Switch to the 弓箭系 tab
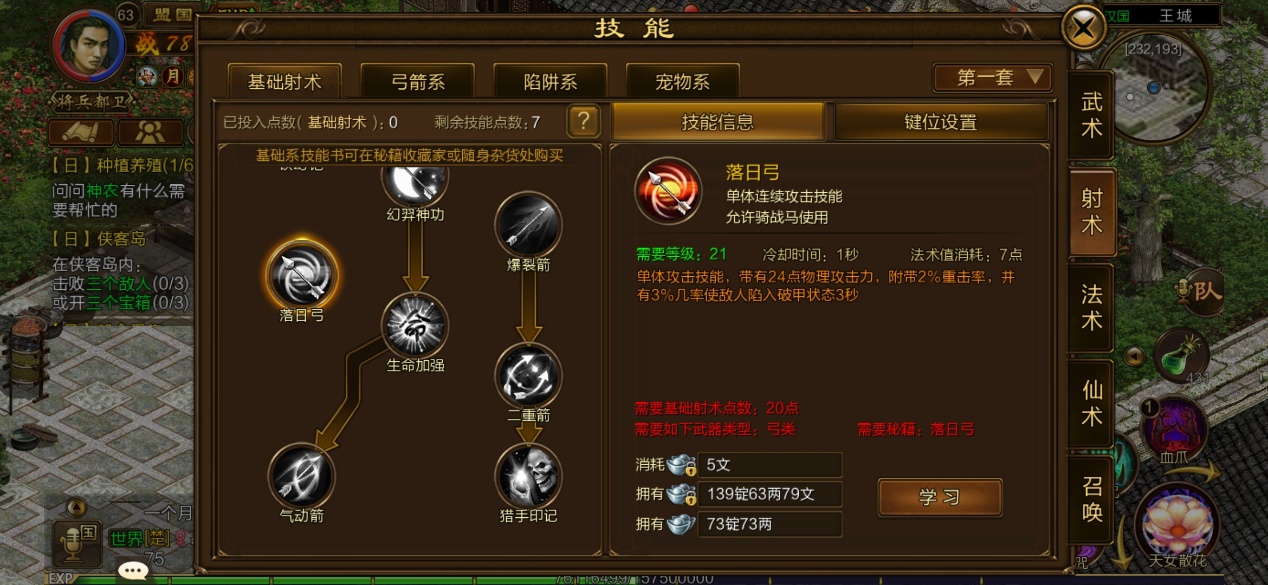Image resolution: width=1268 pixels, height=585 pixels. [418, 82]
